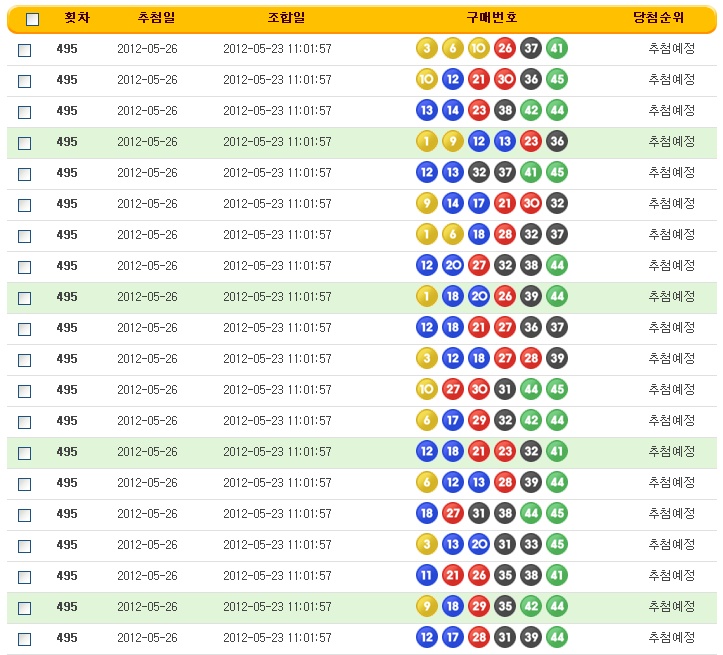
Task: Tick the checkbox for the row starting with ball 11
Action: (25, 577)
